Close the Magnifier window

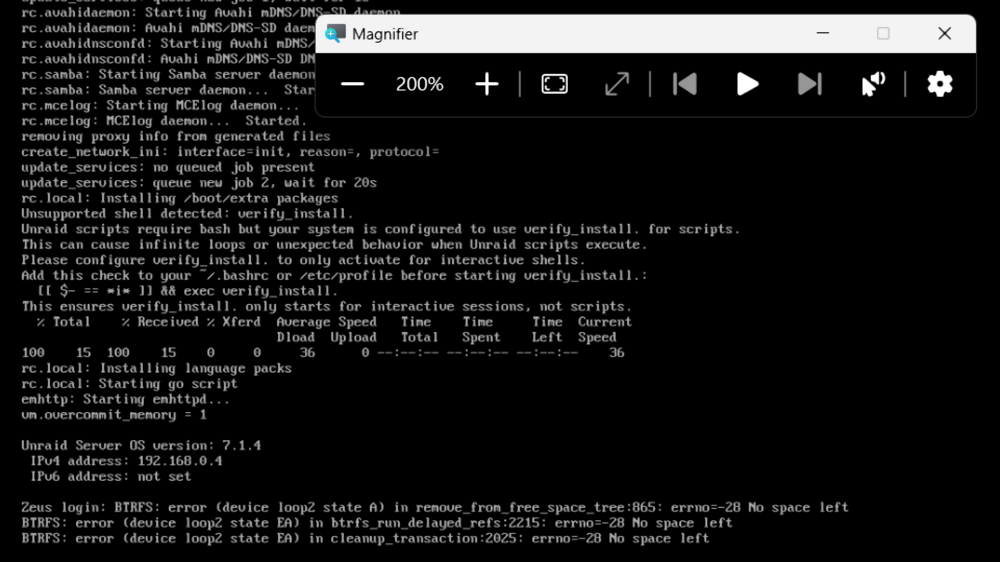pos(945,33)
